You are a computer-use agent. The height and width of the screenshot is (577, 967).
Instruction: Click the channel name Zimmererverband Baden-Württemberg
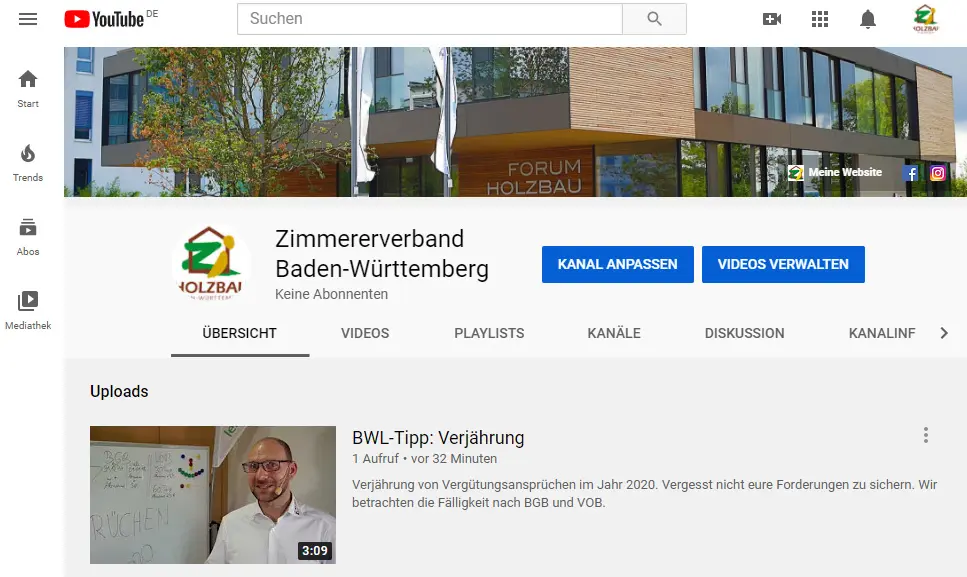382,254
